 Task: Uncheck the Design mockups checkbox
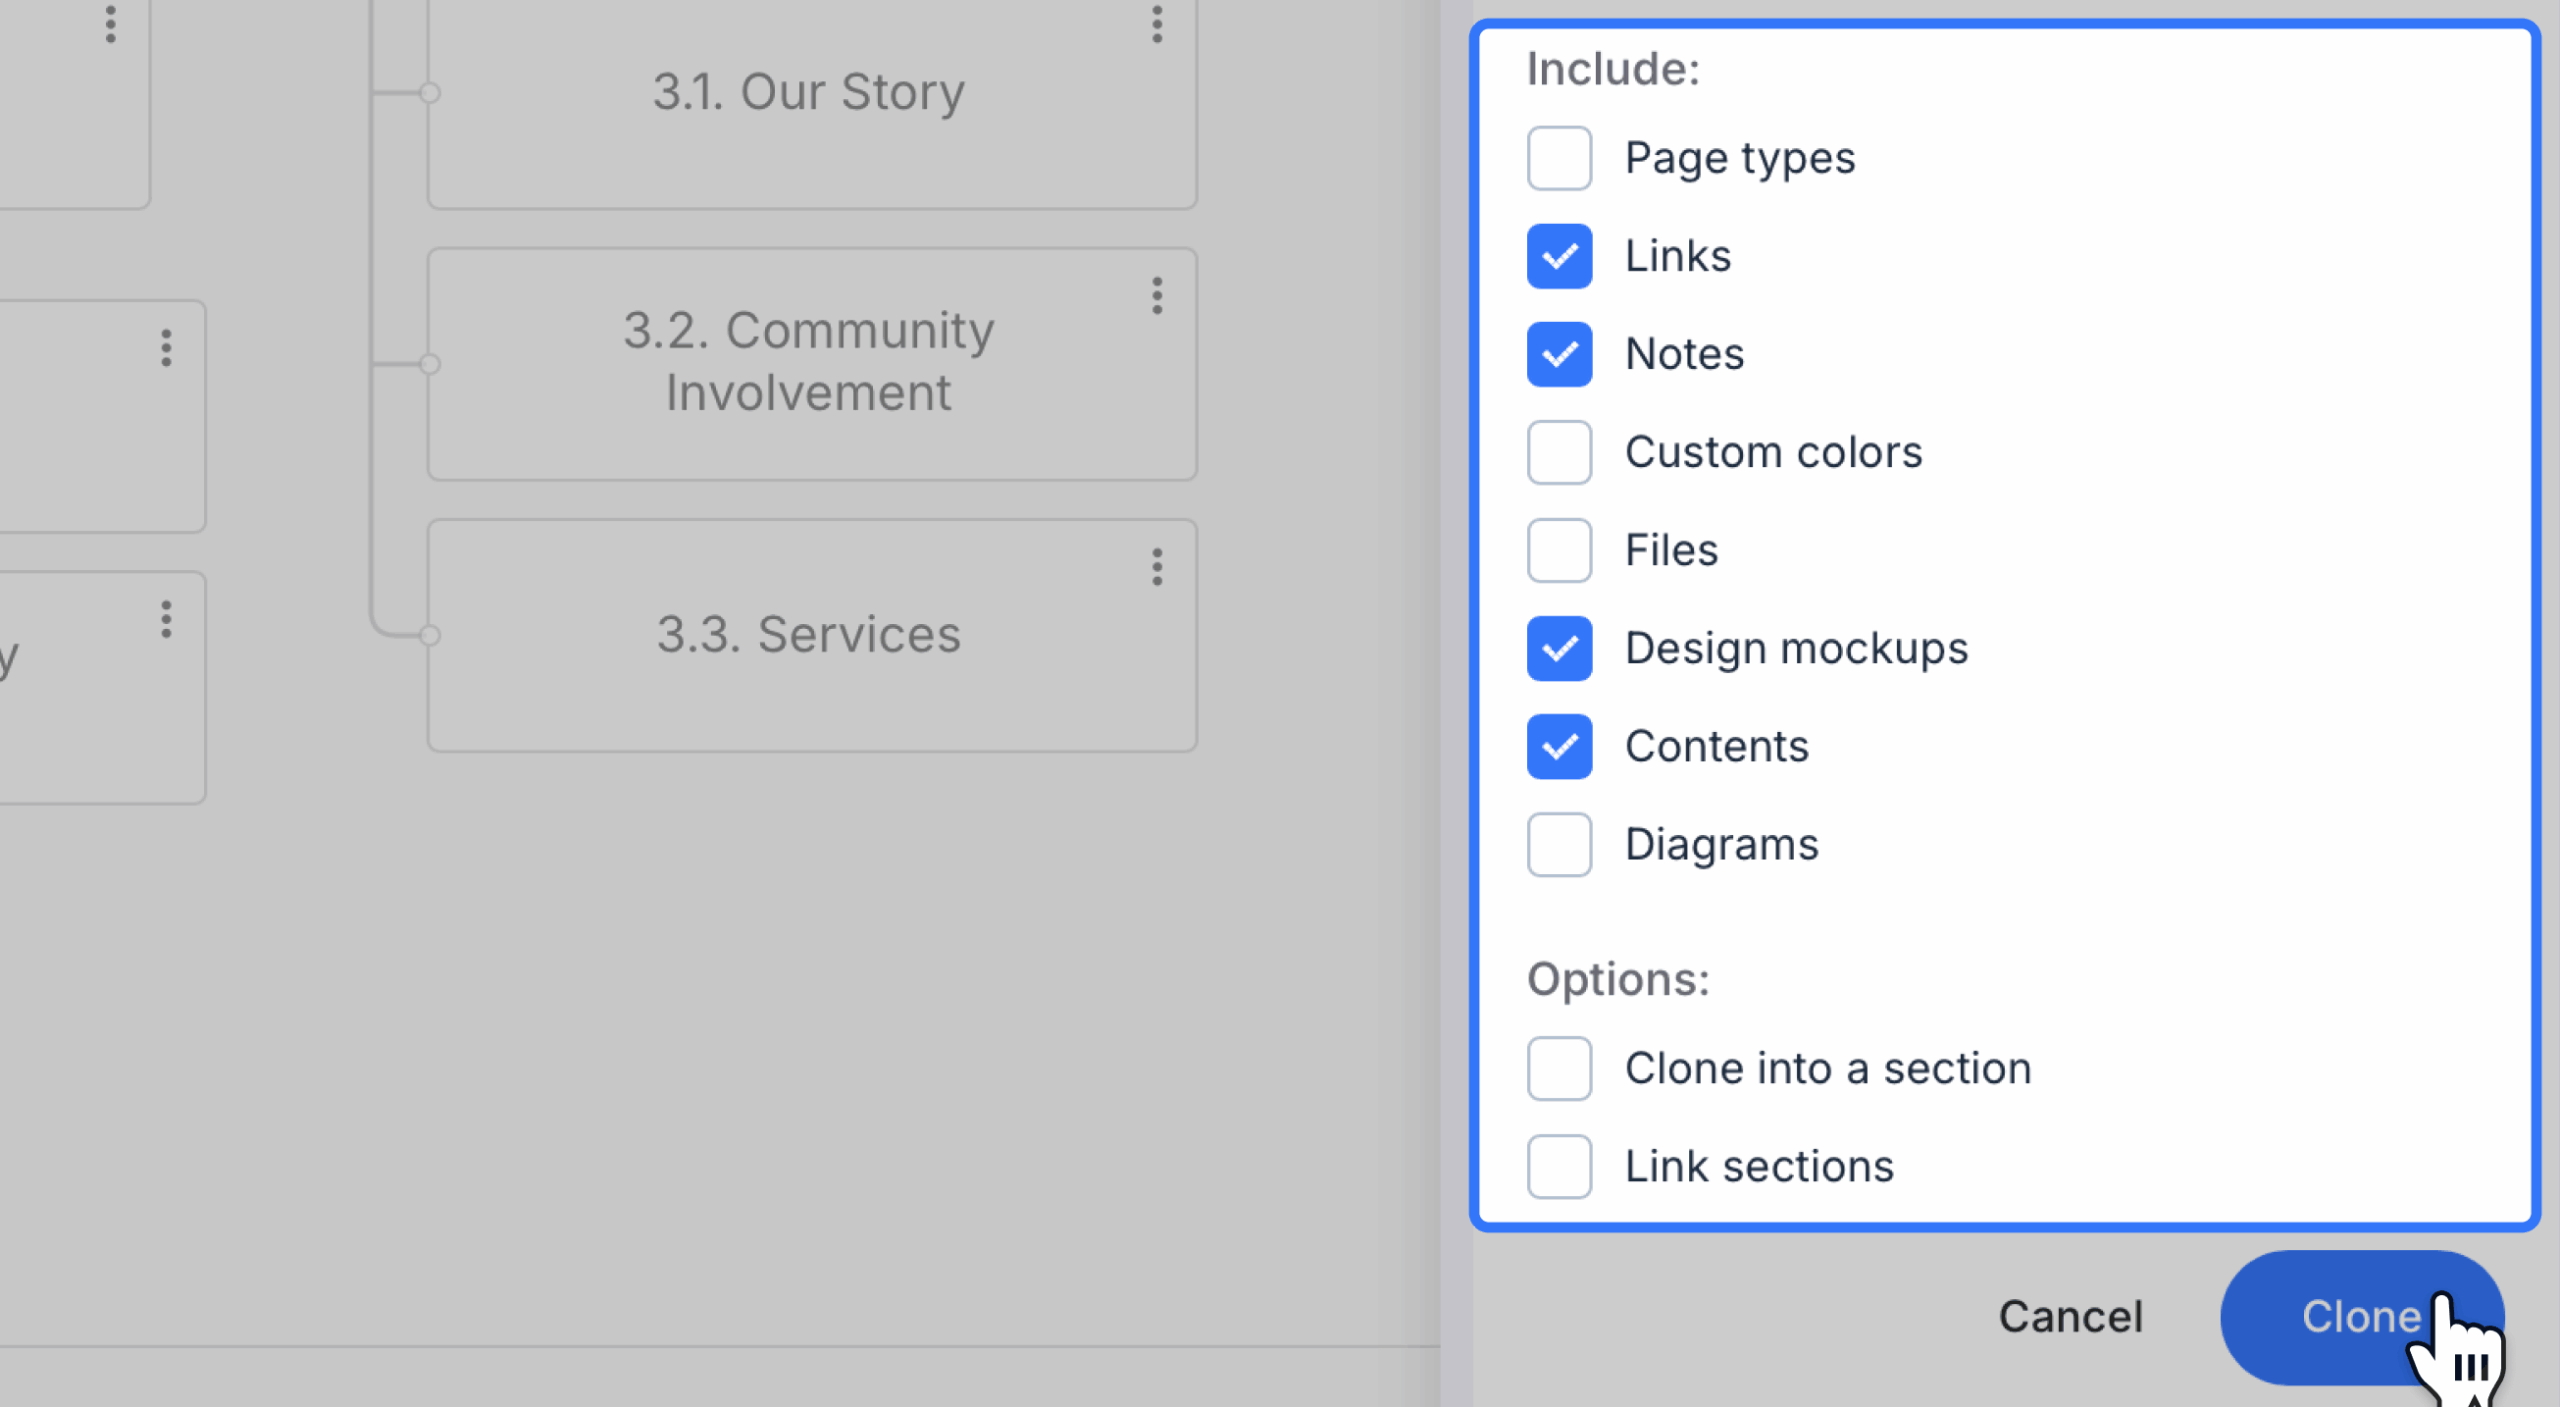1559,648
